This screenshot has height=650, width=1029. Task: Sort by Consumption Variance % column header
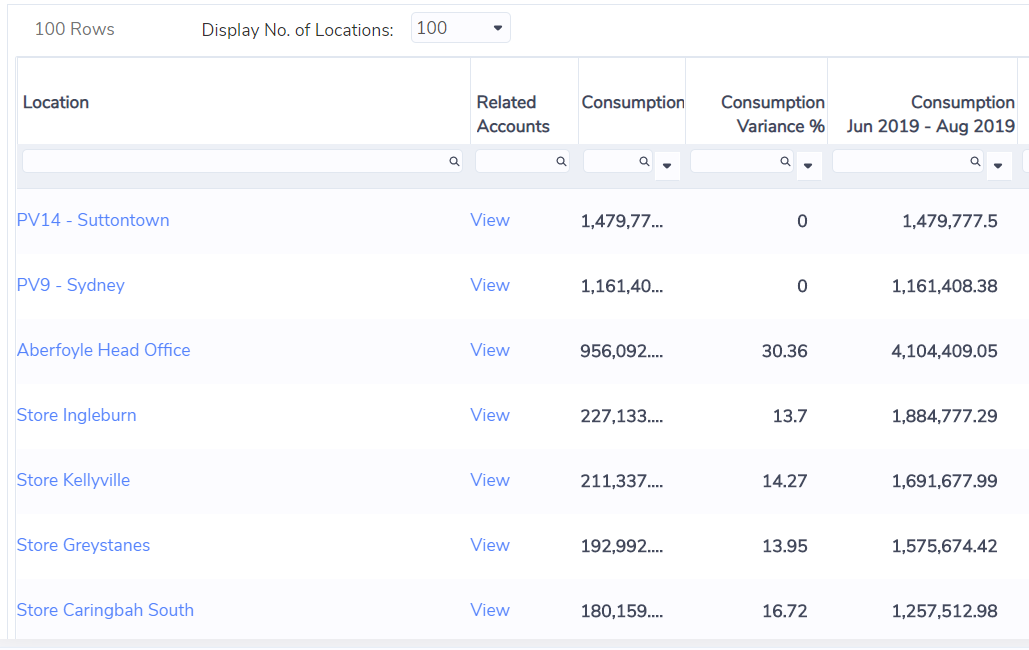(x=772, y=114)
